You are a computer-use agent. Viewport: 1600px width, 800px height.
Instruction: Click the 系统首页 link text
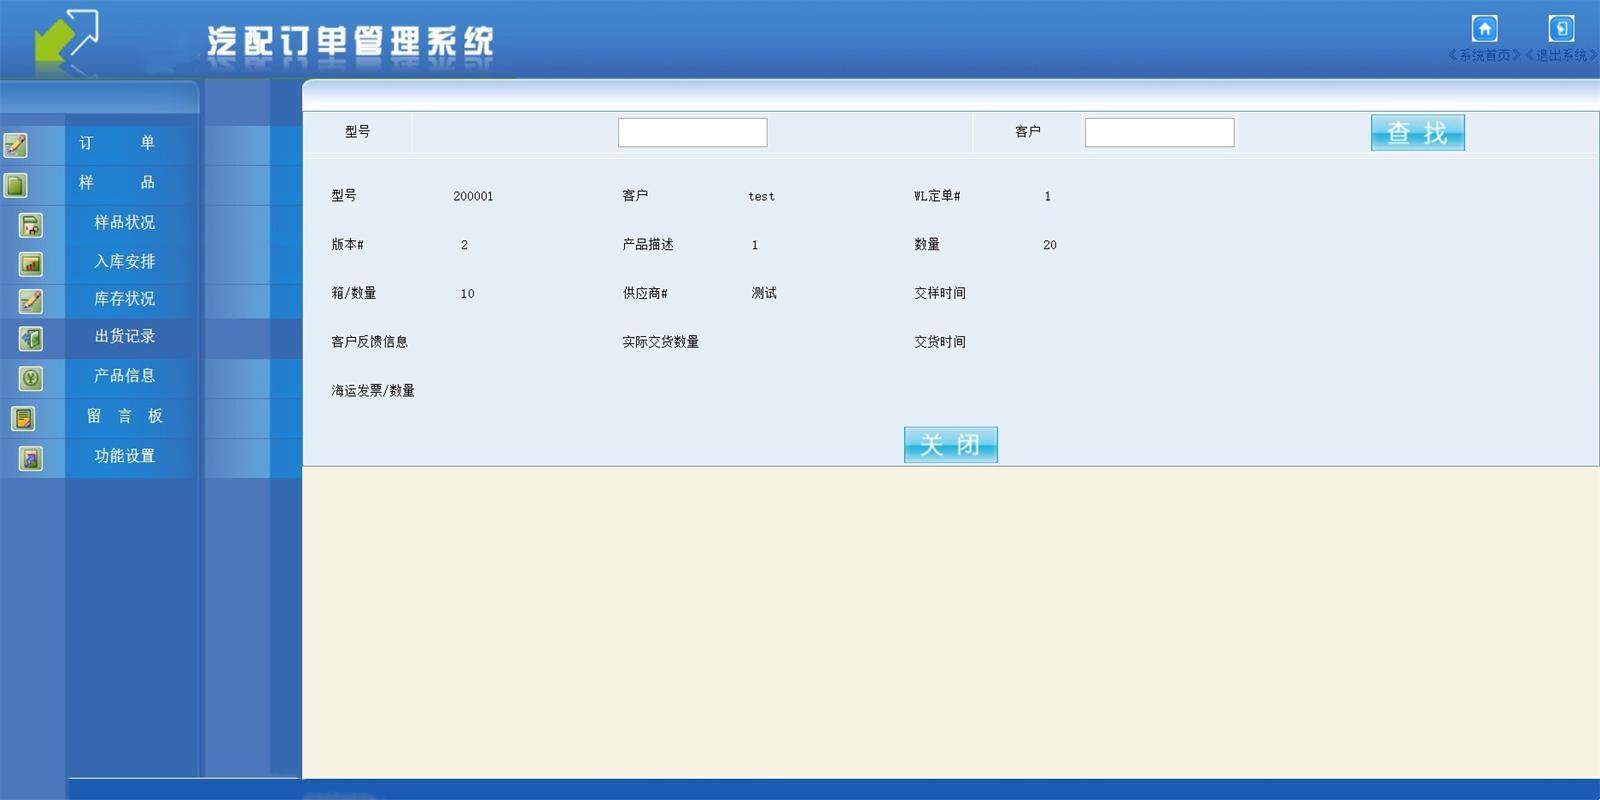pos(1484,55)
